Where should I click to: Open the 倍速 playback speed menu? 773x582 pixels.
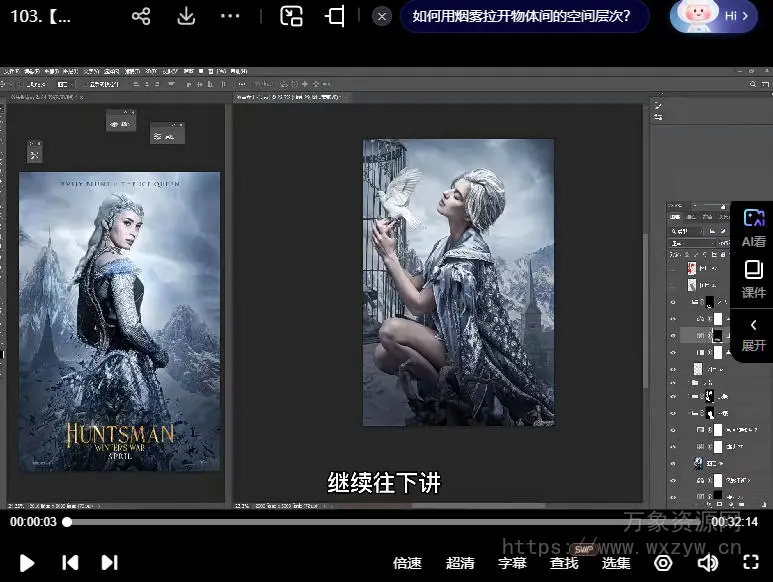pos(407,563)
